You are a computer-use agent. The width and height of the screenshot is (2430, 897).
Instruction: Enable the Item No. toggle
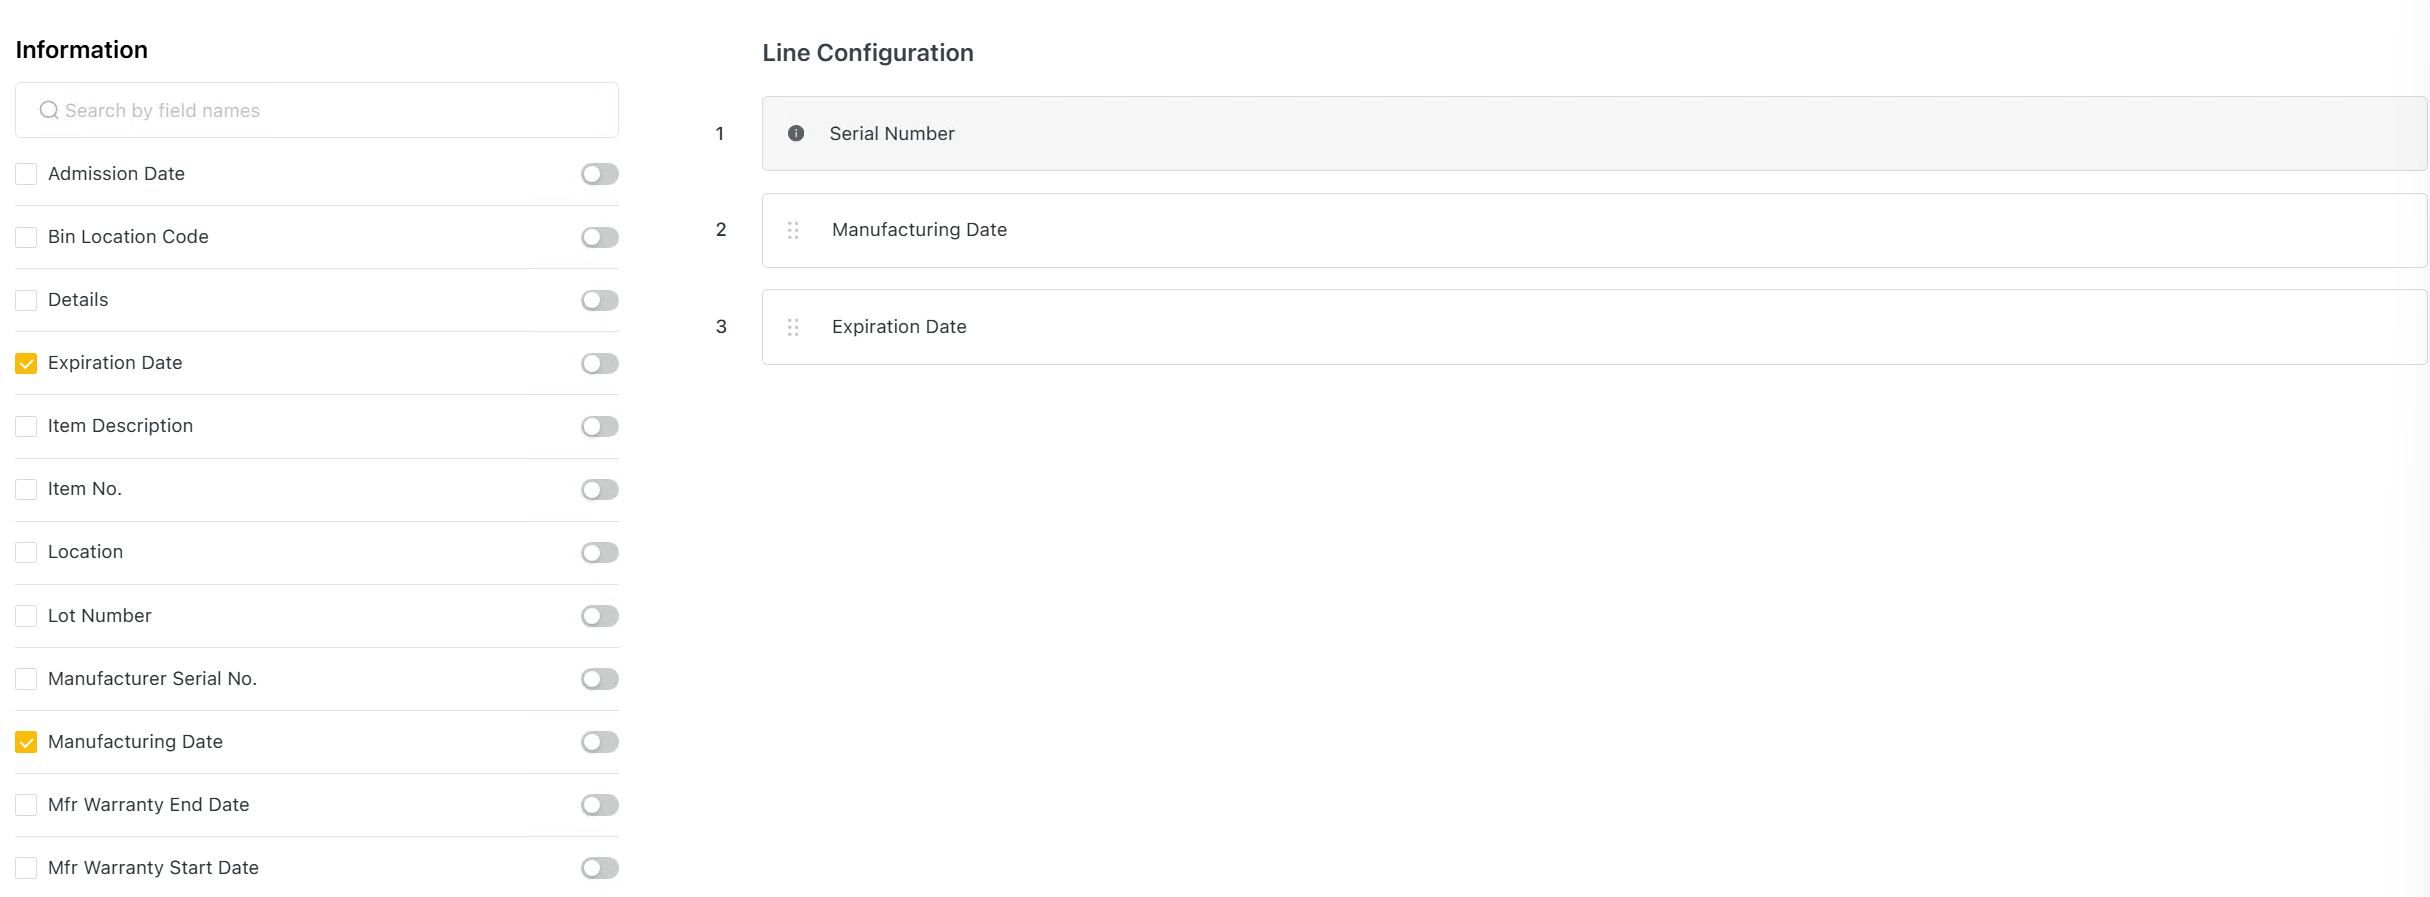(599, 489)
